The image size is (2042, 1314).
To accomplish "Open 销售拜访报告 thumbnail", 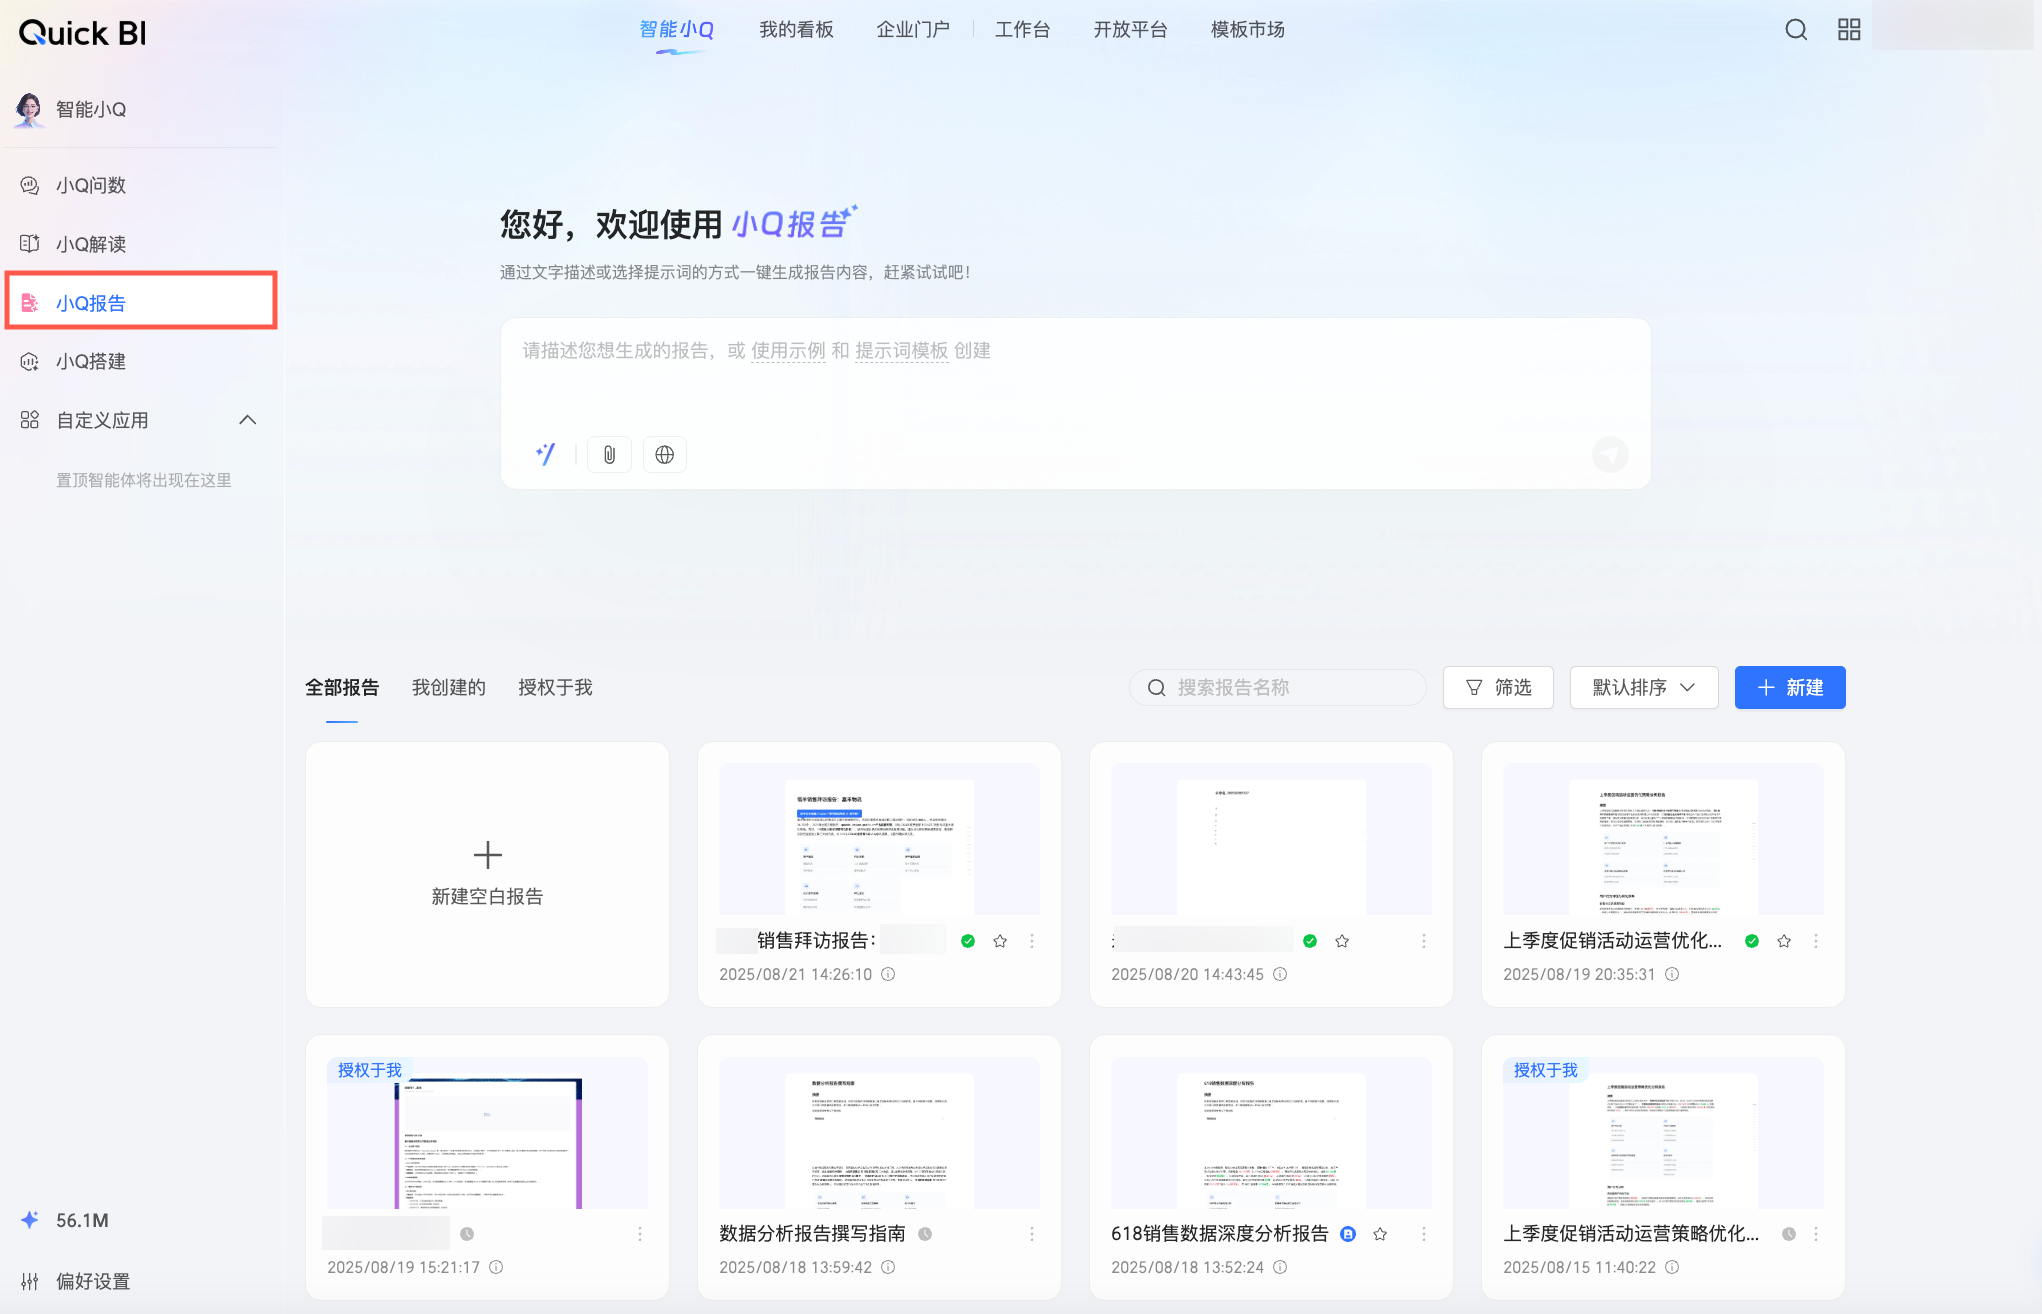I will tap(879, 839).
